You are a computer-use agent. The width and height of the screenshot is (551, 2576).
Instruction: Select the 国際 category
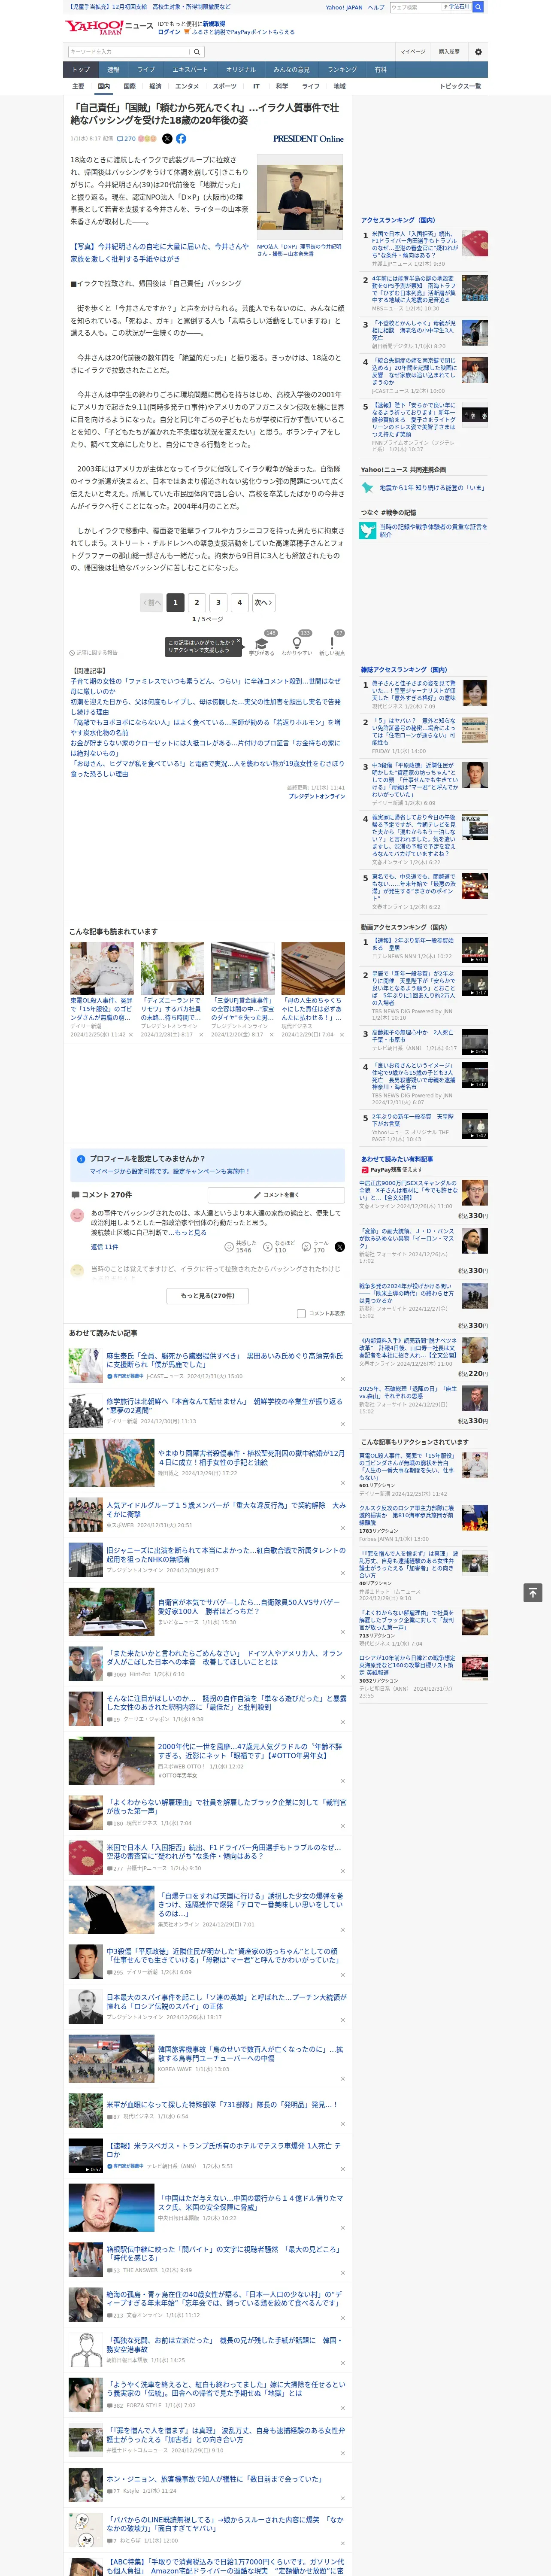(x=129, y=86)
